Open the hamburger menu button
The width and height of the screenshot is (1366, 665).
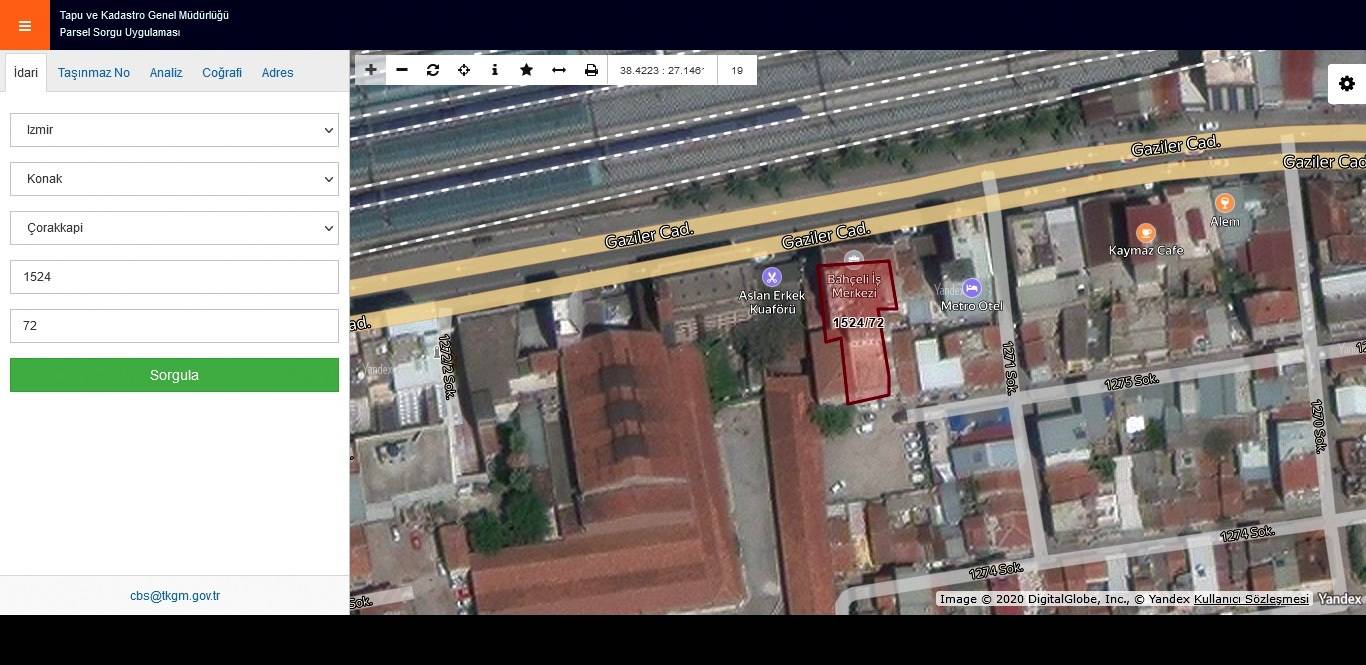[25, 26]
